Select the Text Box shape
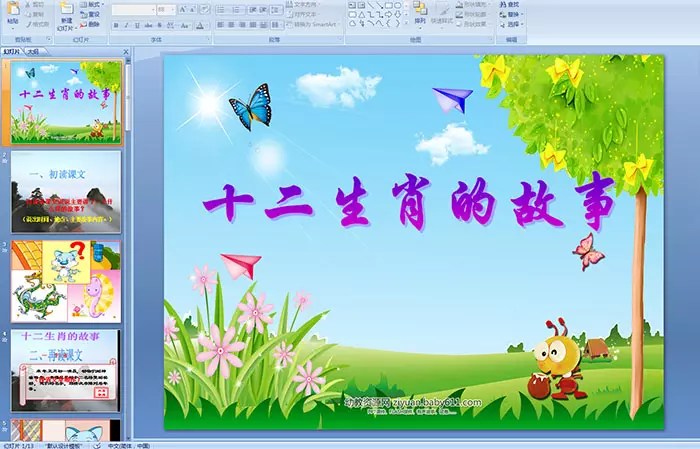 (x=353, y=5)
